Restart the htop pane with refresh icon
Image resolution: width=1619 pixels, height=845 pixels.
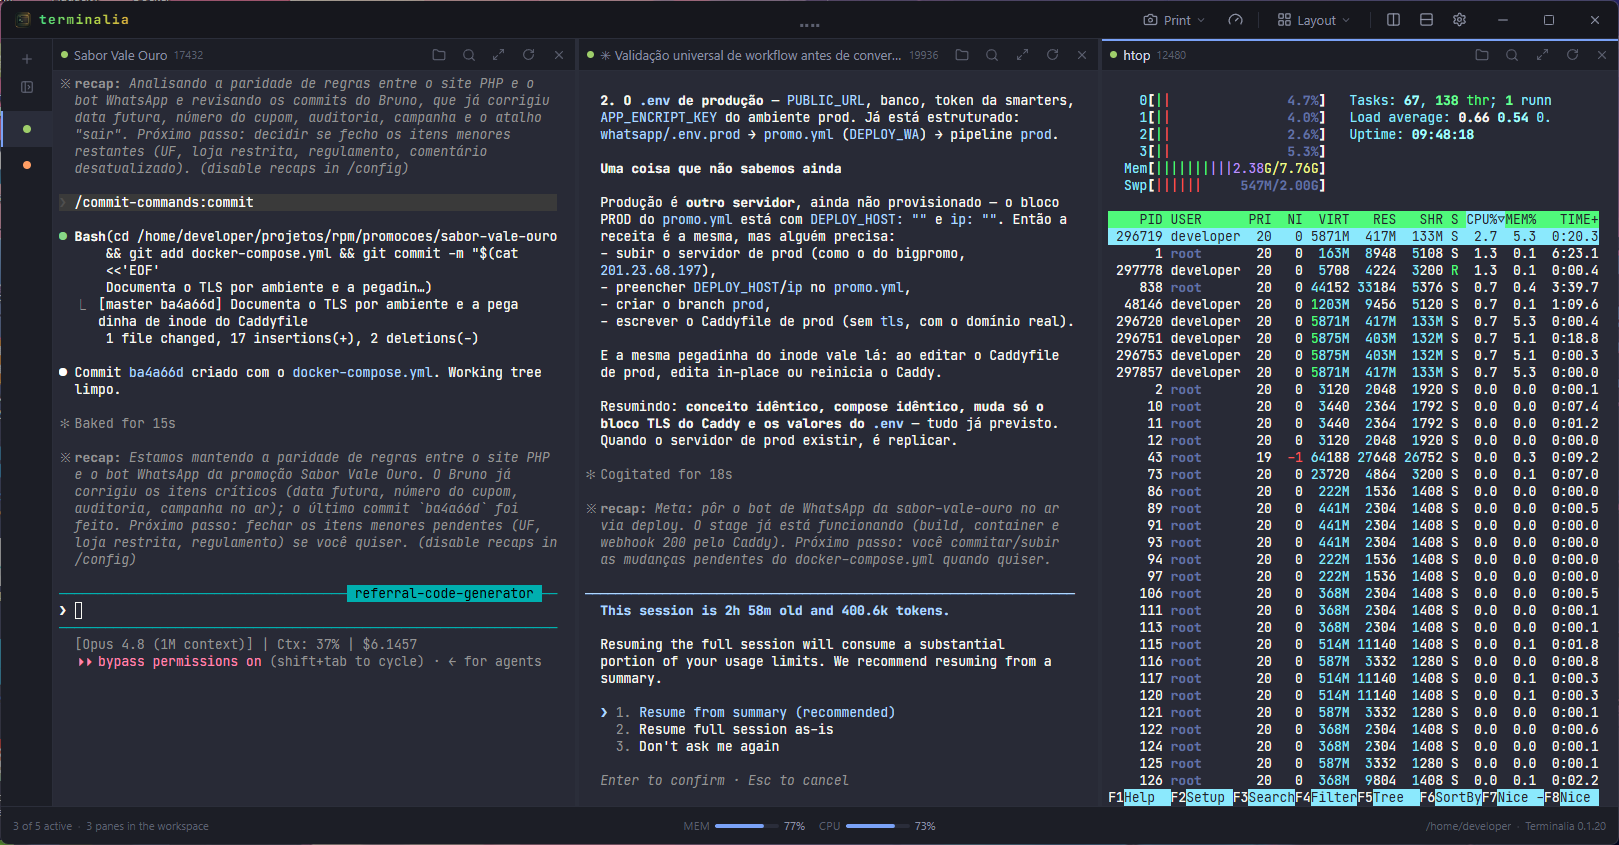click(1572, 55)
